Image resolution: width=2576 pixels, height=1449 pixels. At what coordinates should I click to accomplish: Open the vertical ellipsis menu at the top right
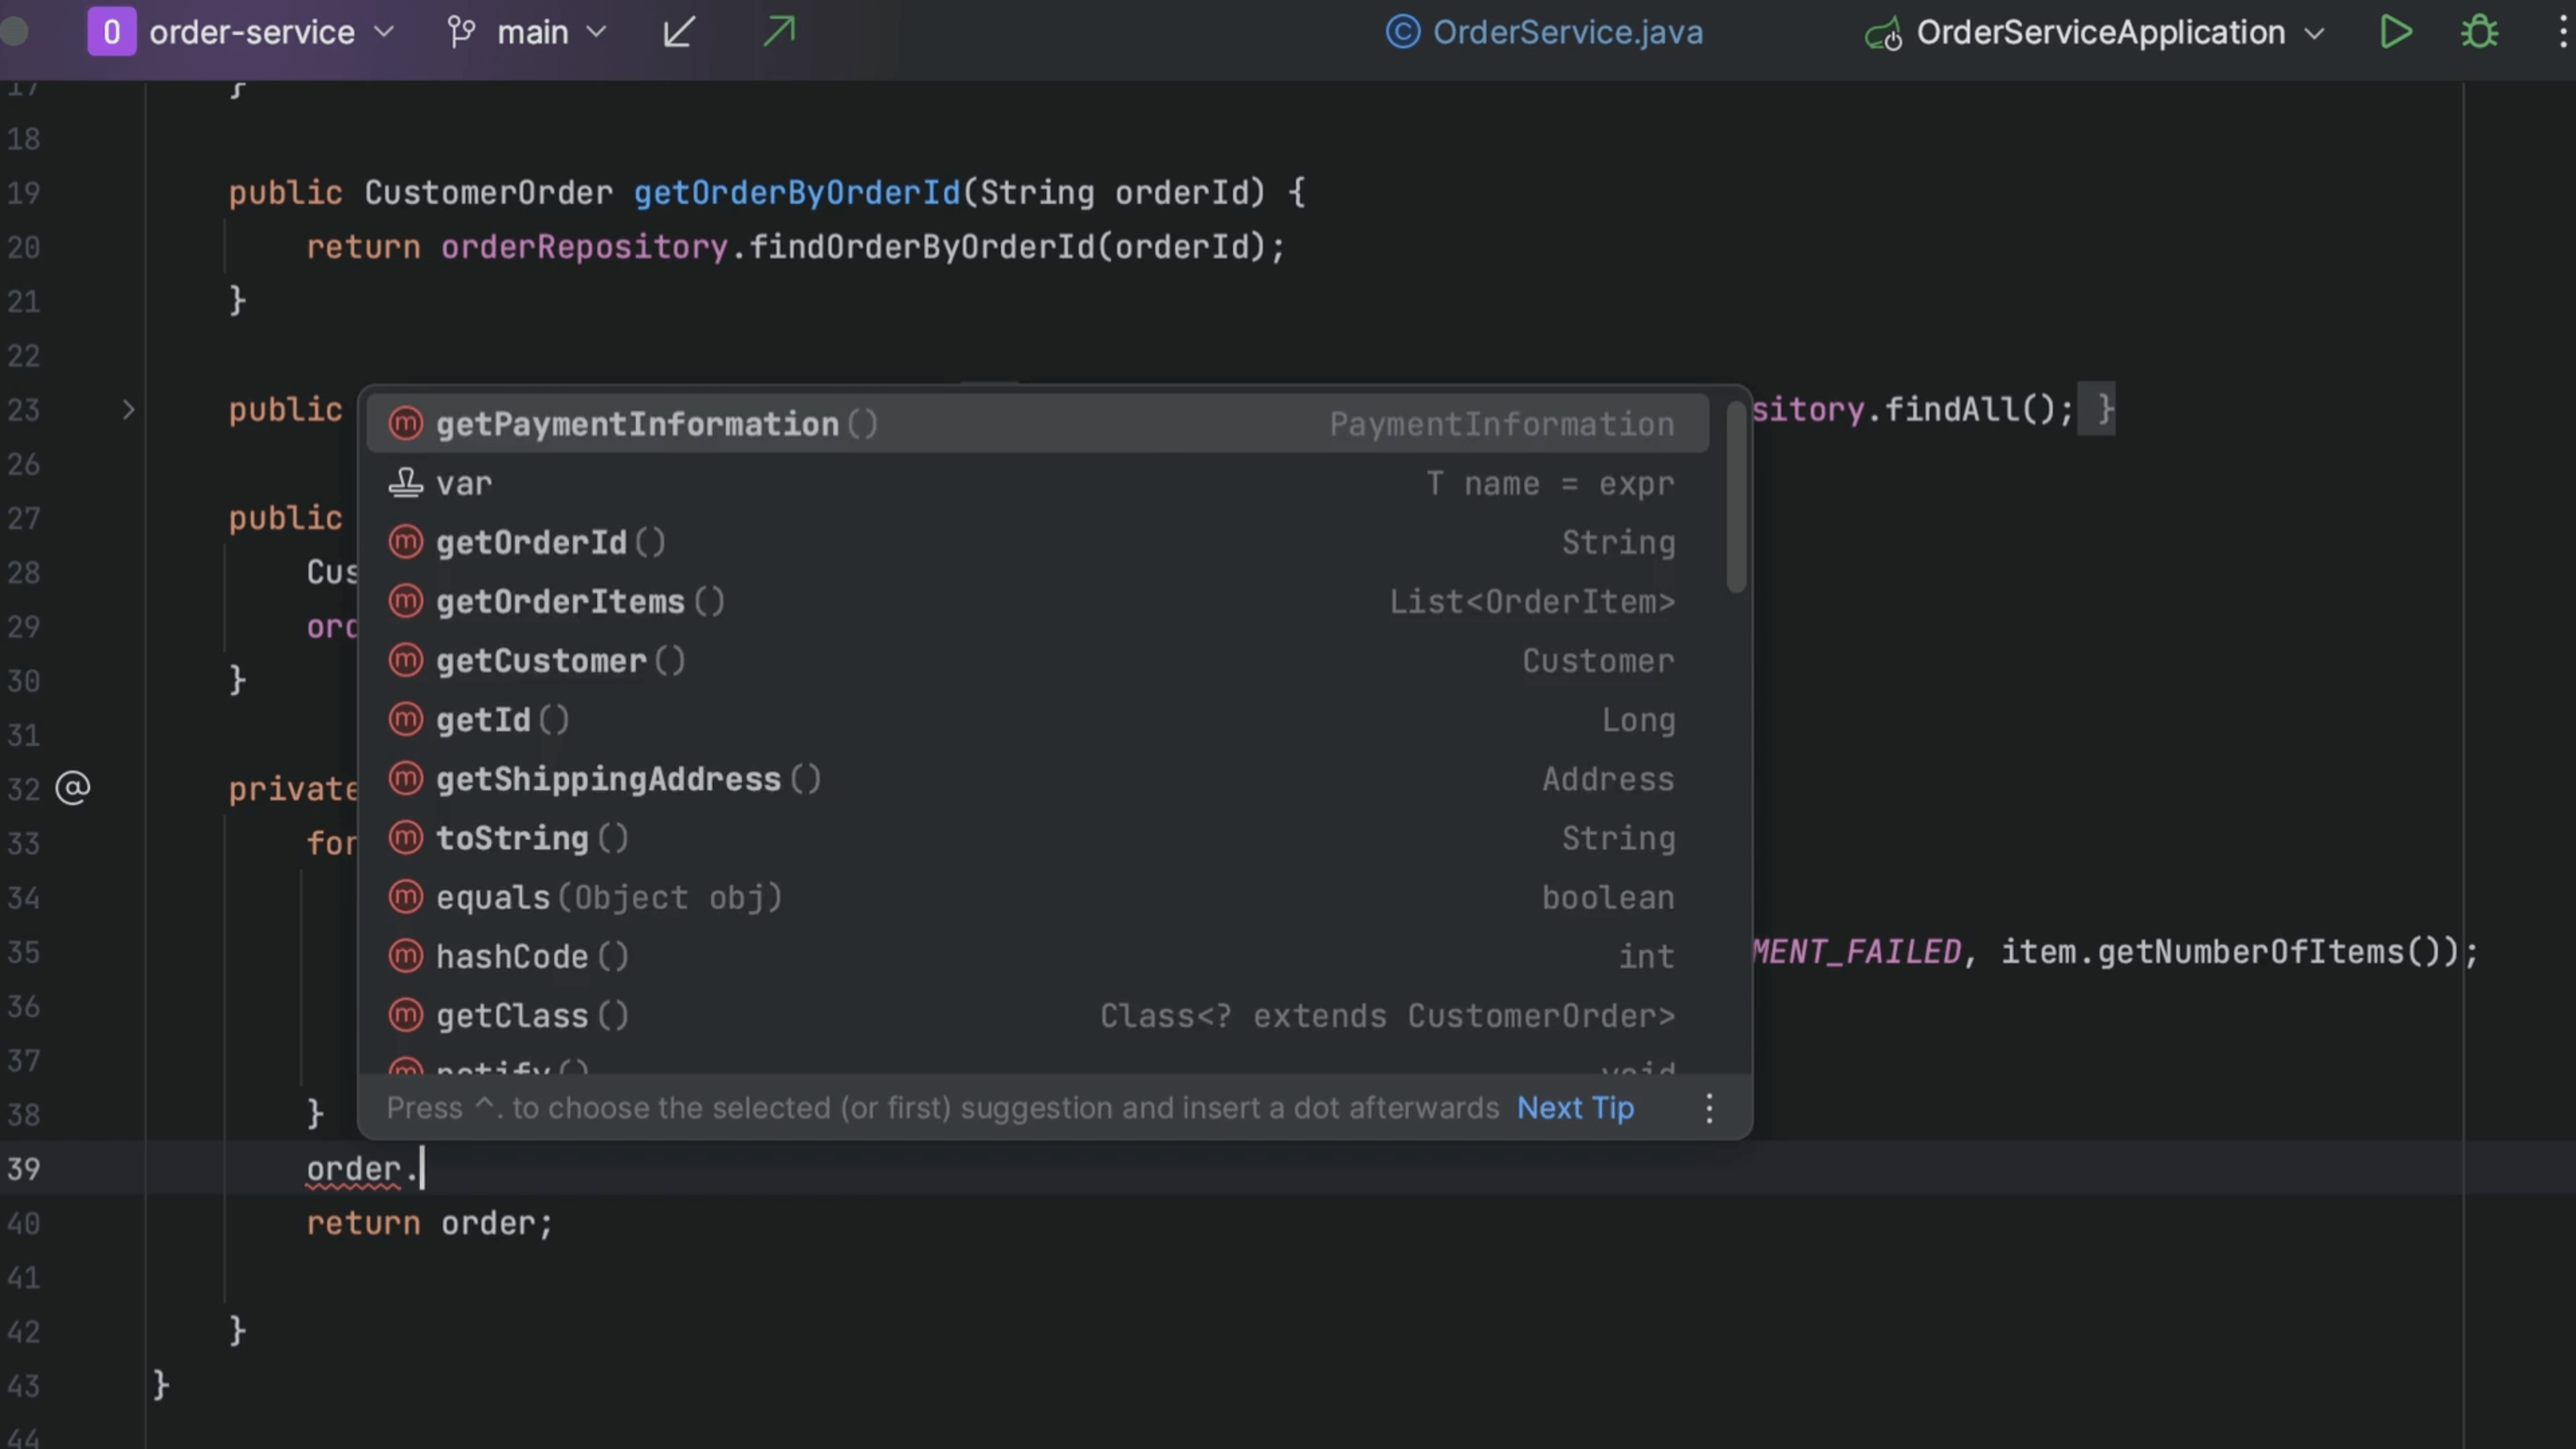click(x=2563, y=32)
